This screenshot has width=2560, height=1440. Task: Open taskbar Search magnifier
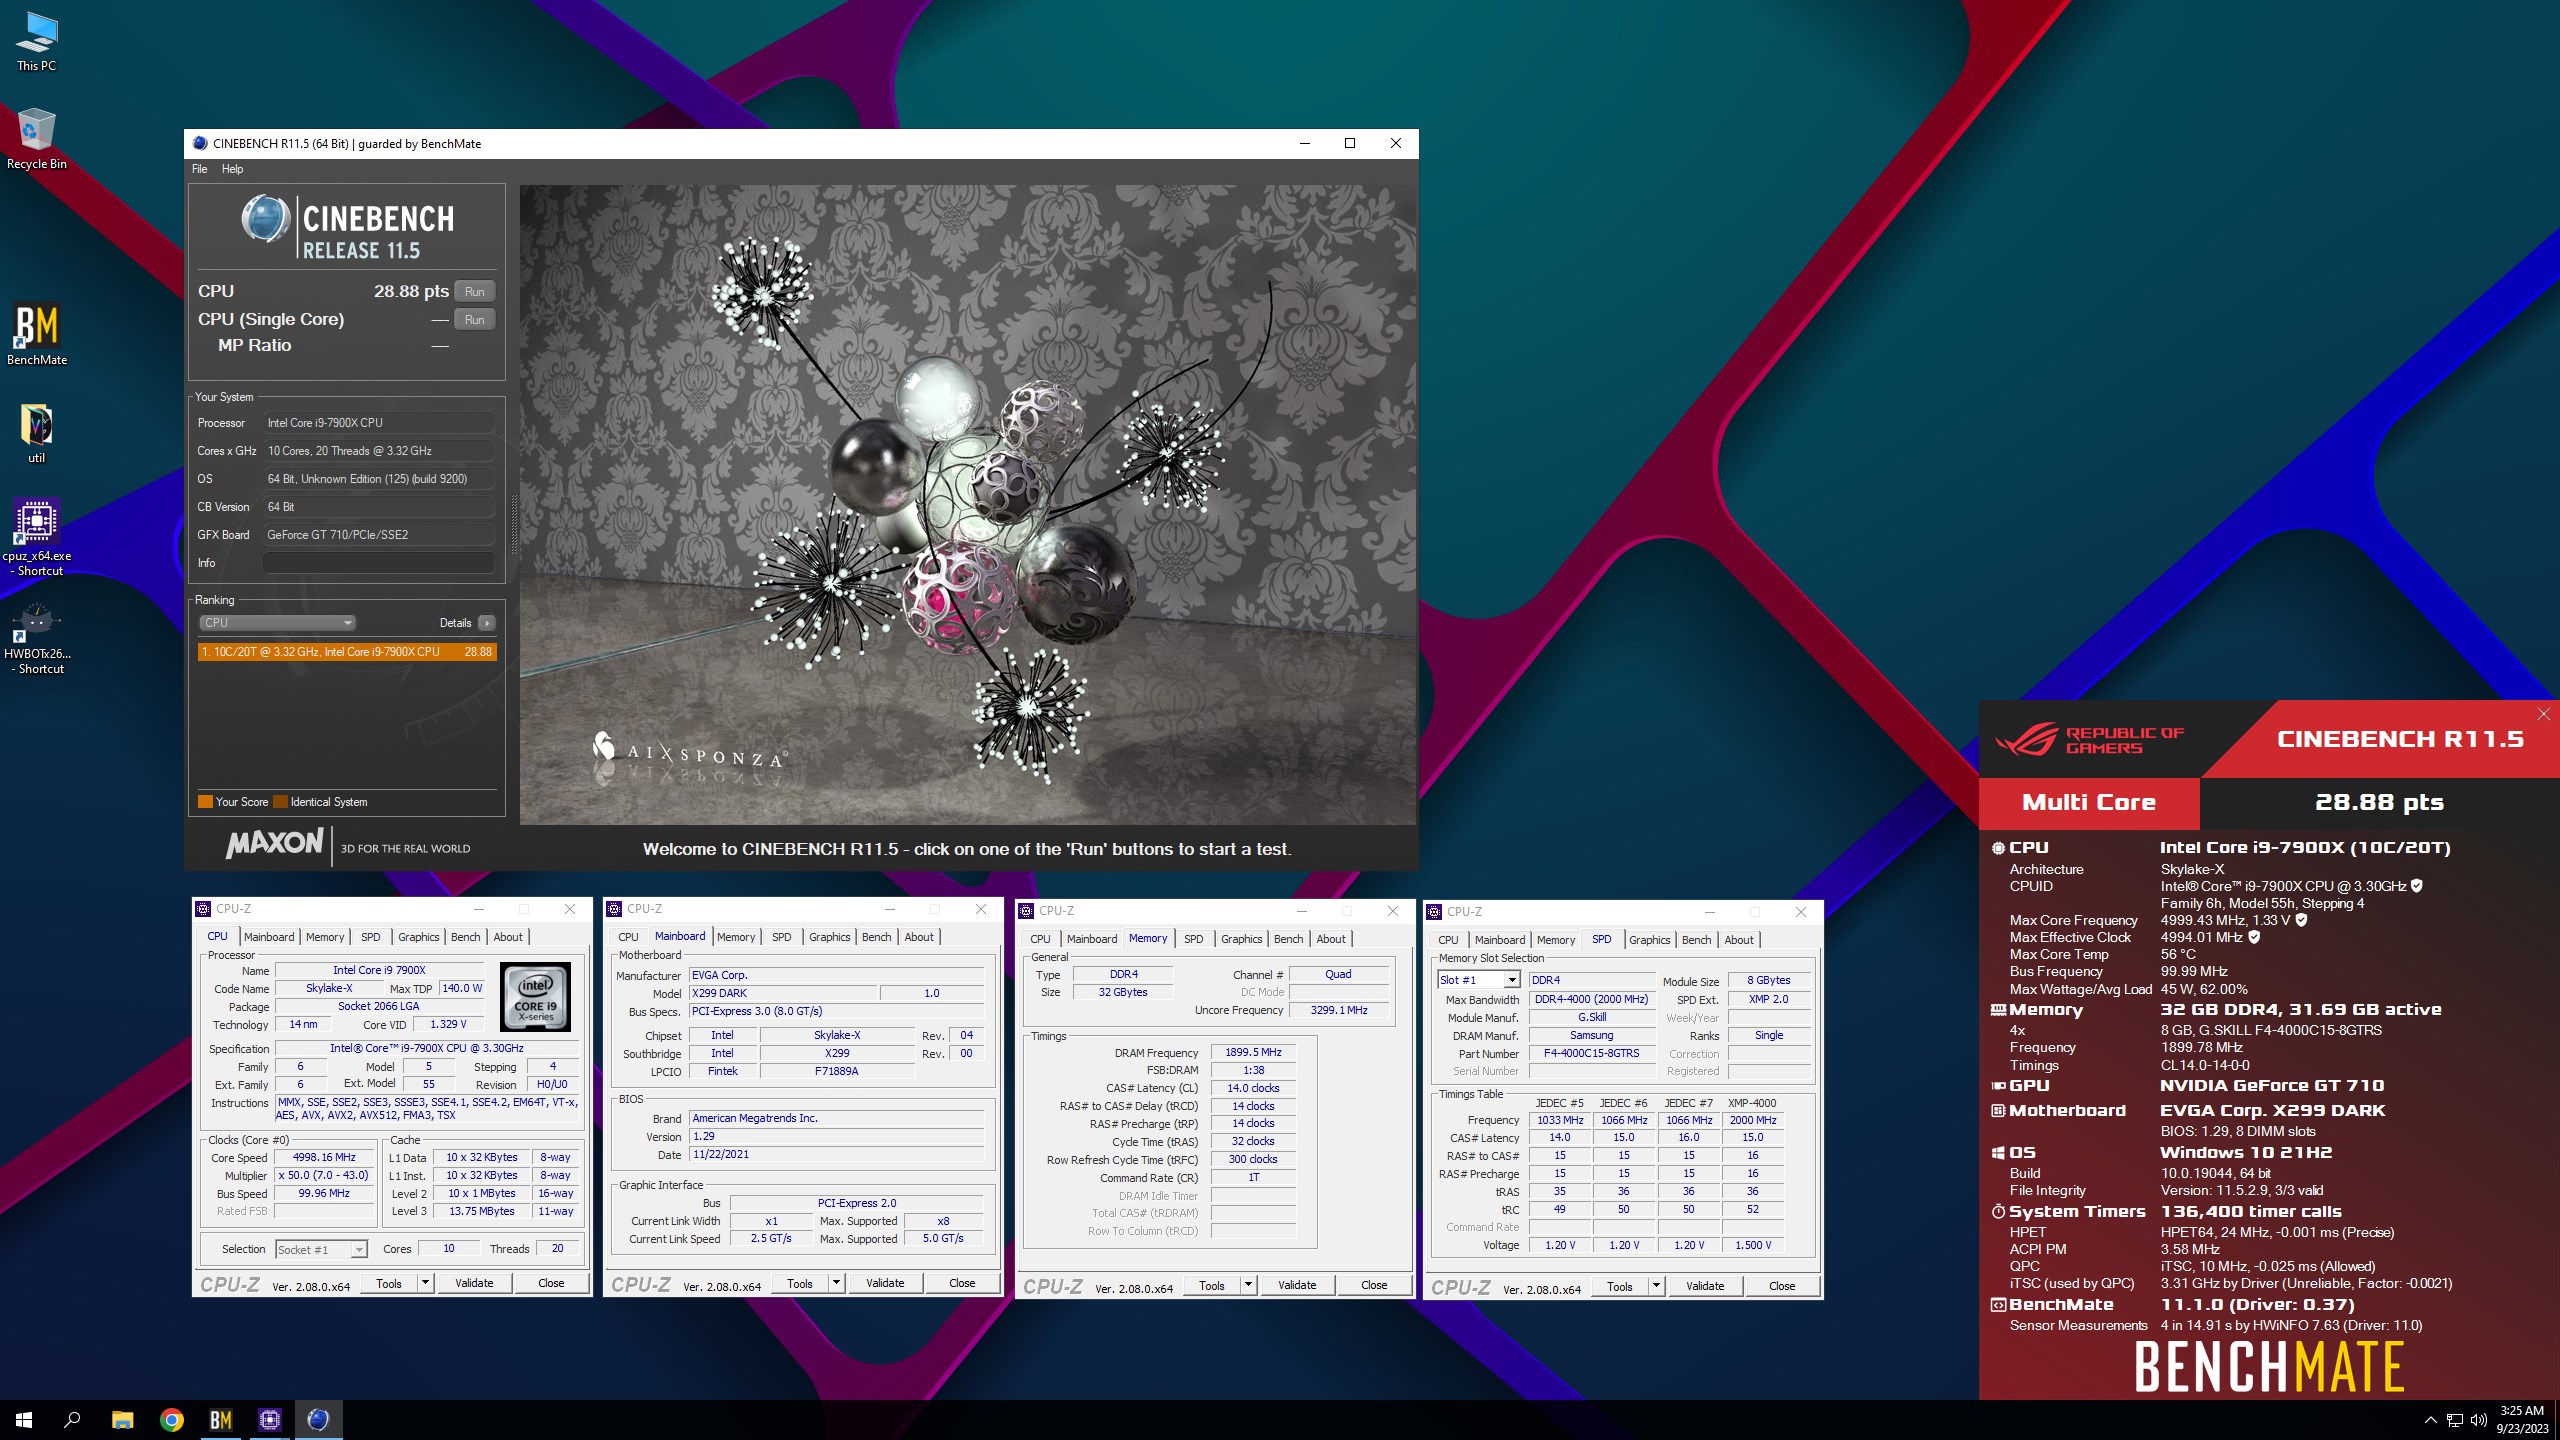tap(72, 1420)
